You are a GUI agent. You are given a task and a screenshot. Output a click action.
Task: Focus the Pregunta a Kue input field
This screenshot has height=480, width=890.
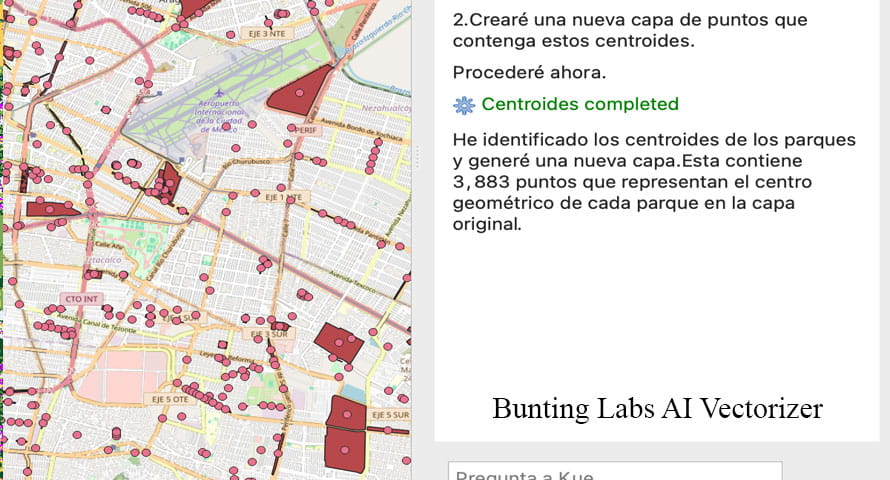point(615,471)
